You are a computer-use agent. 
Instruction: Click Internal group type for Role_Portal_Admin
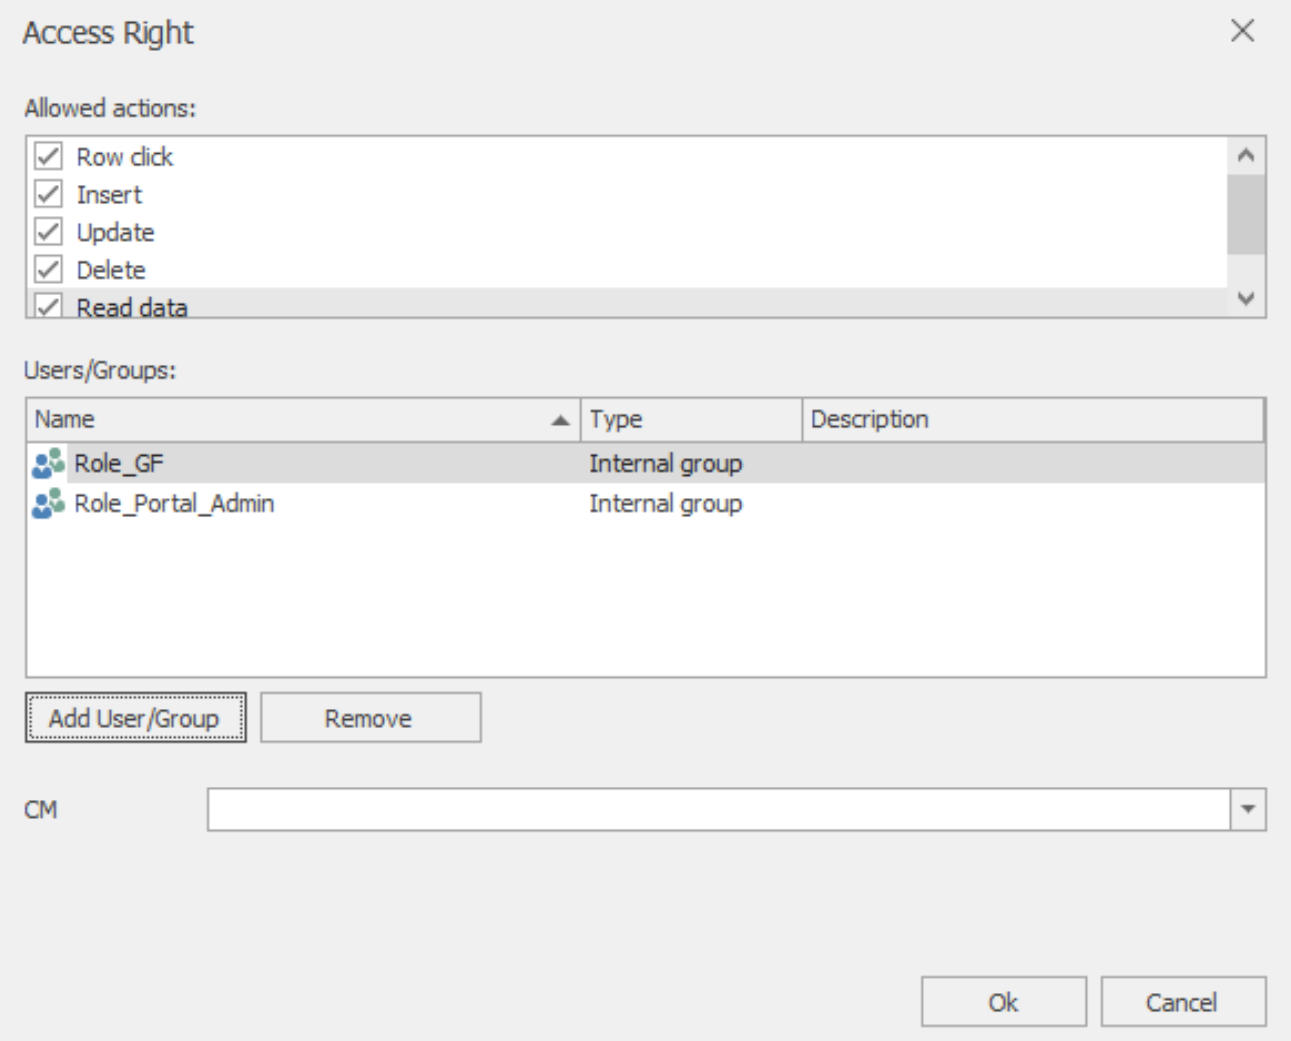(665, 503)
